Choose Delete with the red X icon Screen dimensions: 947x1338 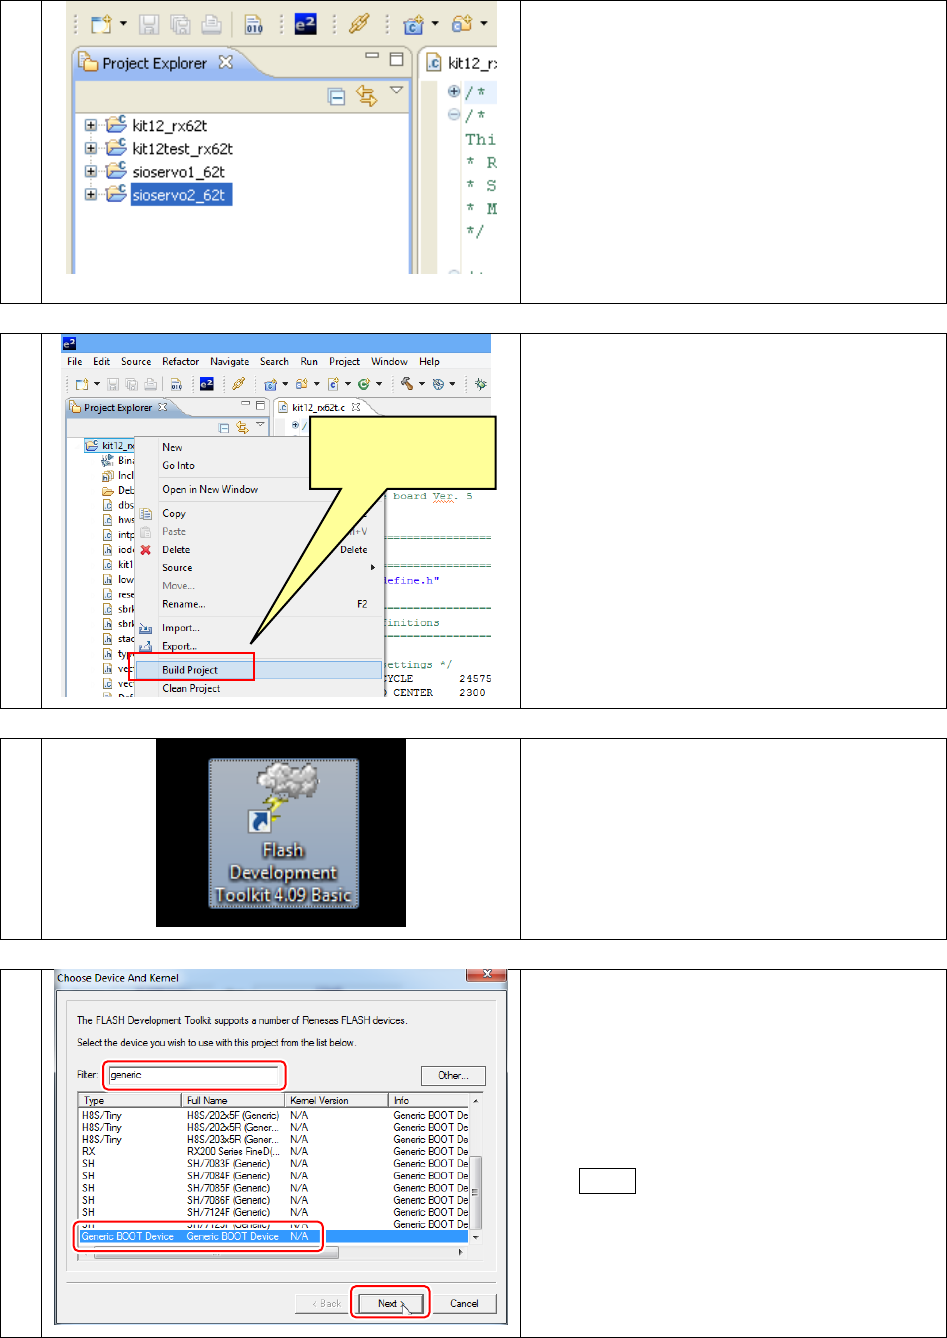pos(258,549)
